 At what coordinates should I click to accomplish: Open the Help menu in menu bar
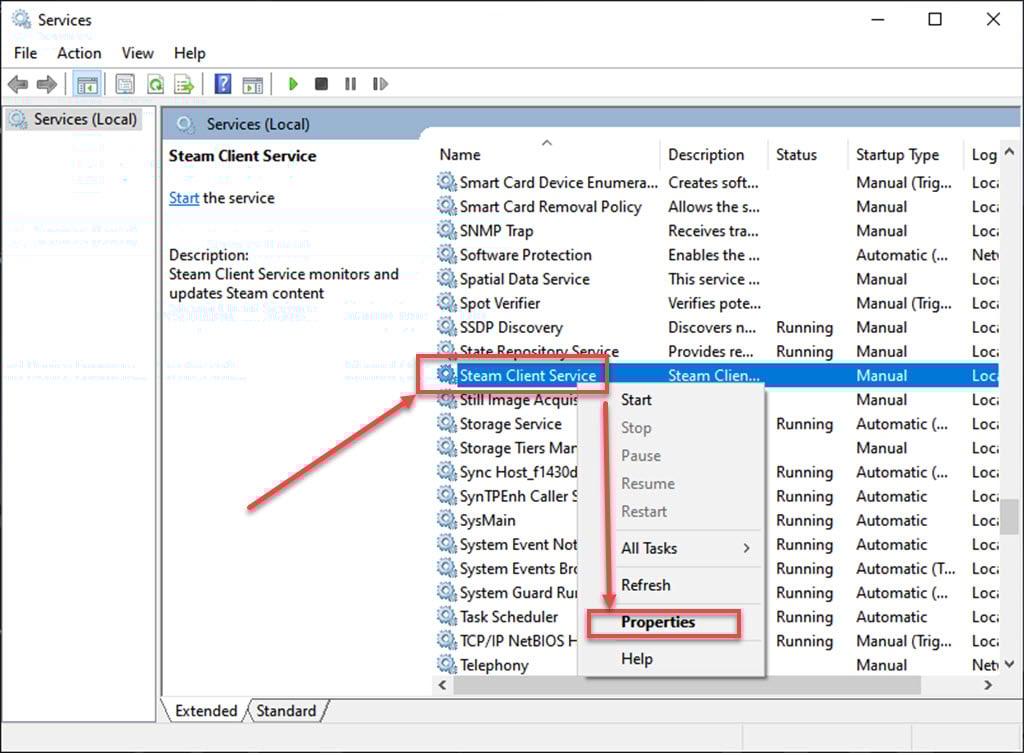189,54
